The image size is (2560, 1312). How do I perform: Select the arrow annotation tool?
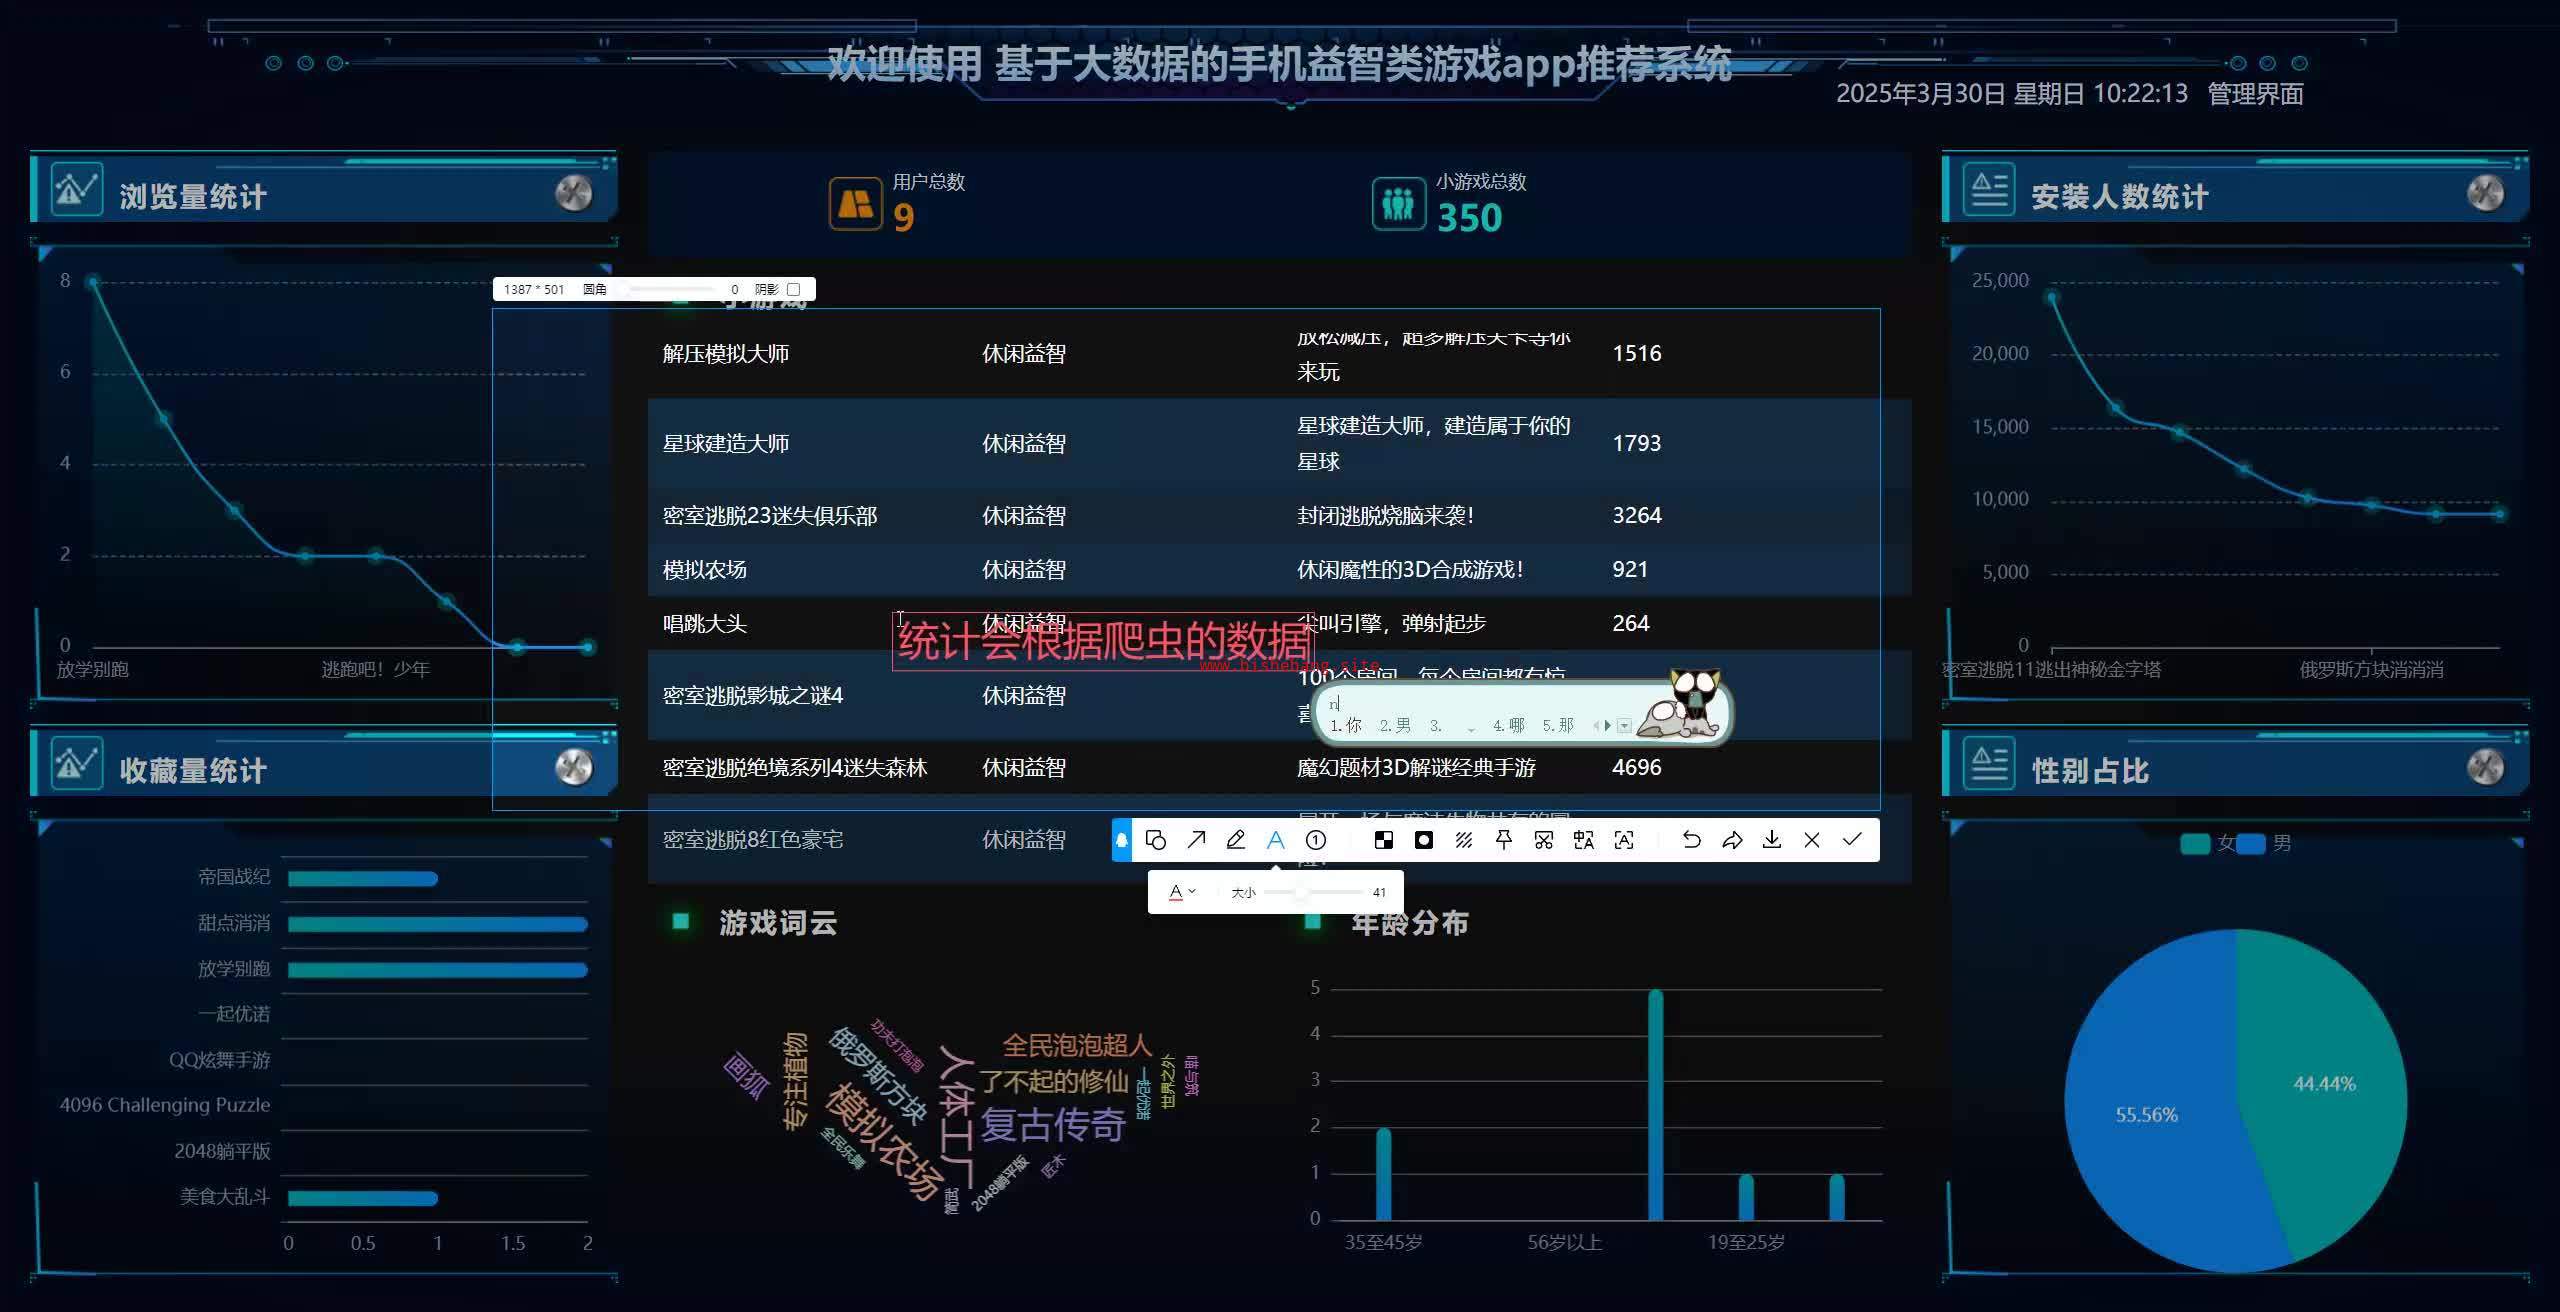click(x=1196, y=840)
